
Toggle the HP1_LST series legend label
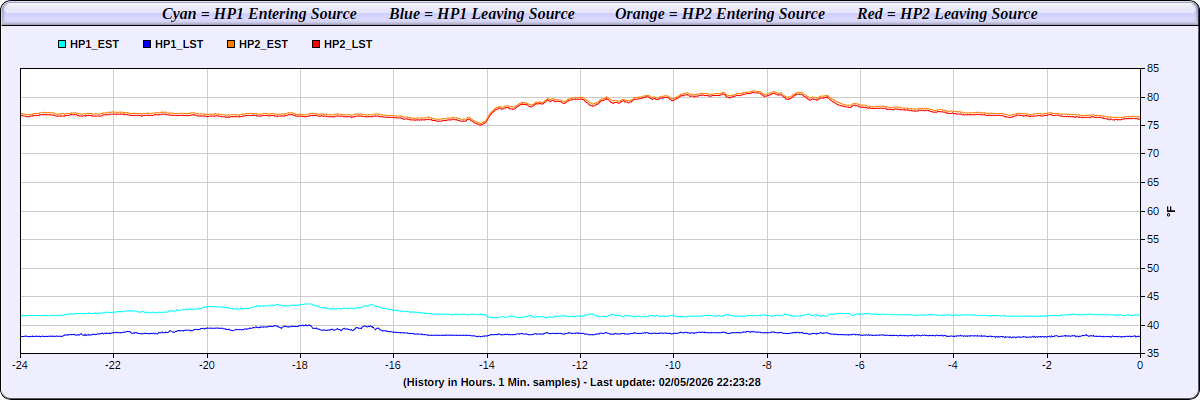coord(179,45)
